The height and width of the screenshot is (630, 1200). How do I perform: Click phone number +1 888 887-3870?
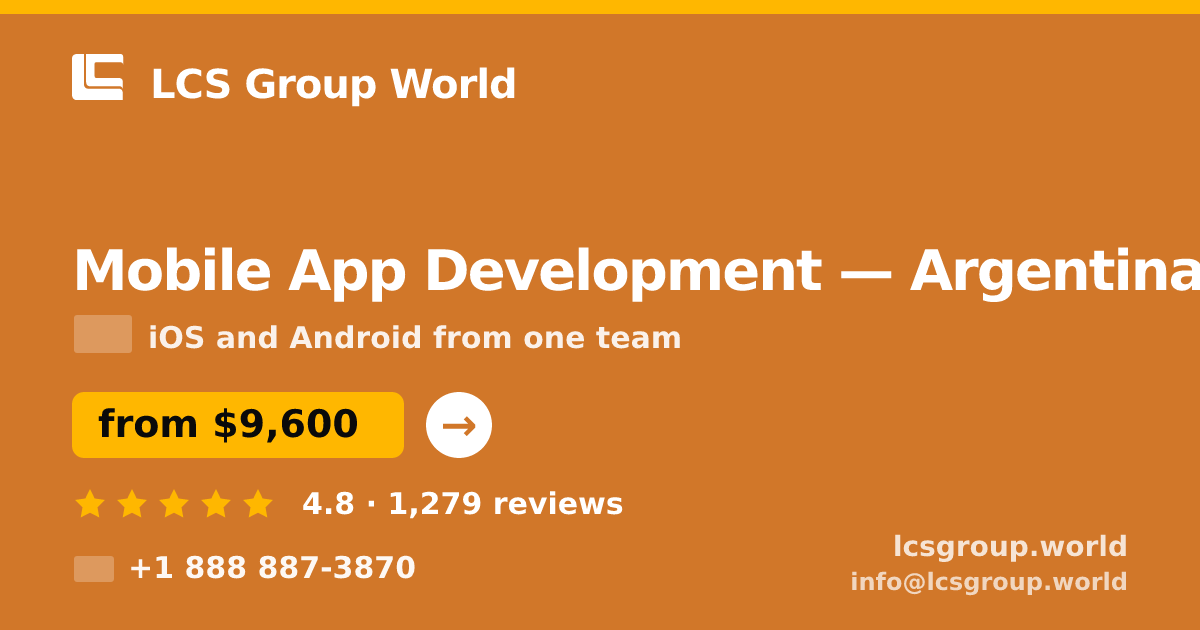click(x=272, y=568)
